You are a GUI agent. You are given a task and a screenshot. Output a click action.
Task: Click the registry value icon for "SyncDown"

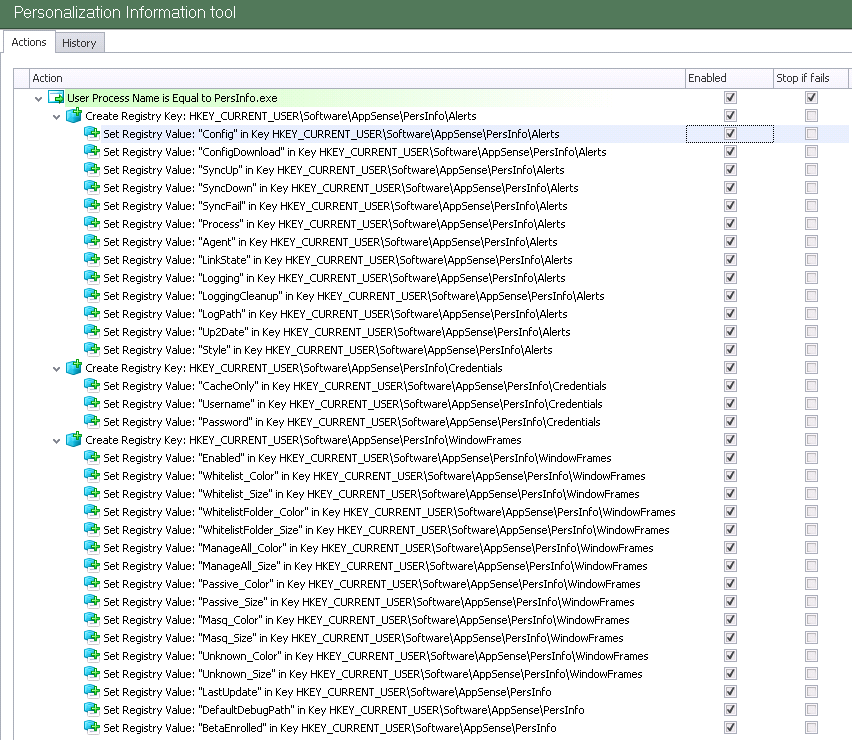pyautogui.click(x=92, y=187)
